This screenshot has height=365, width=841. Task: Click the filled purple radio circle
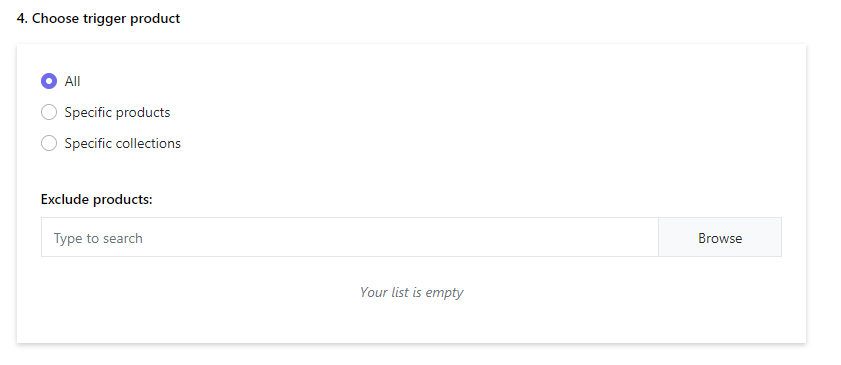point(49,81)
